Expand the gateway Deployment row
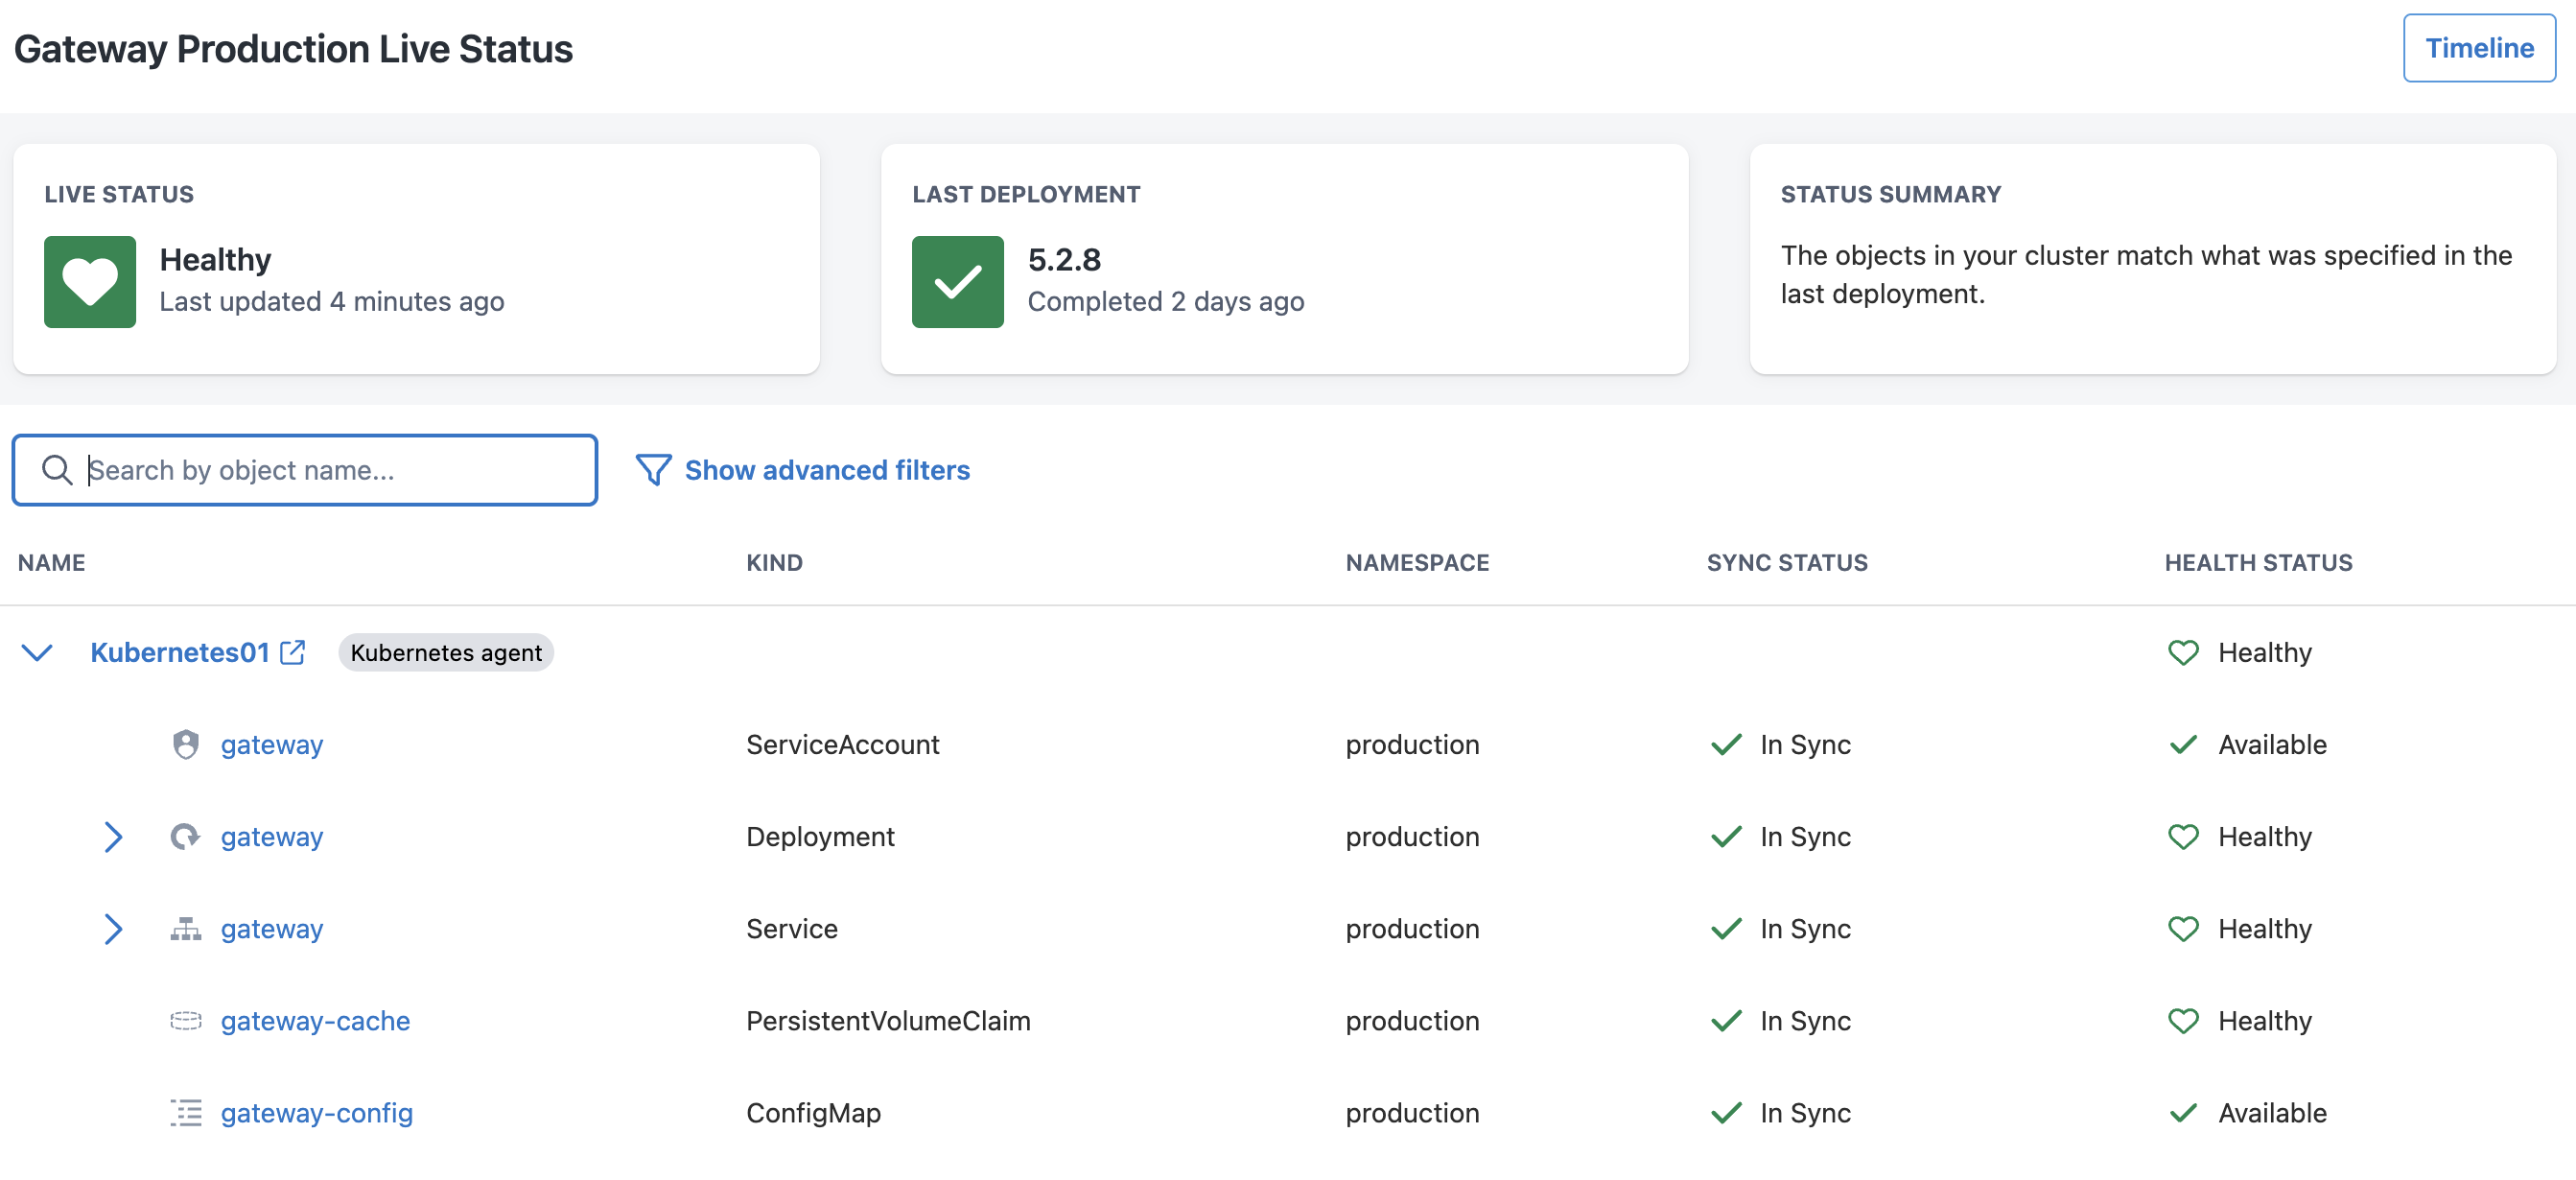This screenshot has height=1180, width=2576. tap(114, 836)
